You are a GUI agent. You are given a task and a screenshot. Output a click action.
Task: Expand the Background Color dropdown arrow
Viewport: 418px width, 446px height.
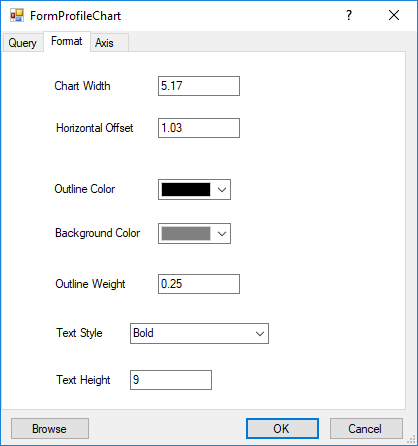coord(222,234)
